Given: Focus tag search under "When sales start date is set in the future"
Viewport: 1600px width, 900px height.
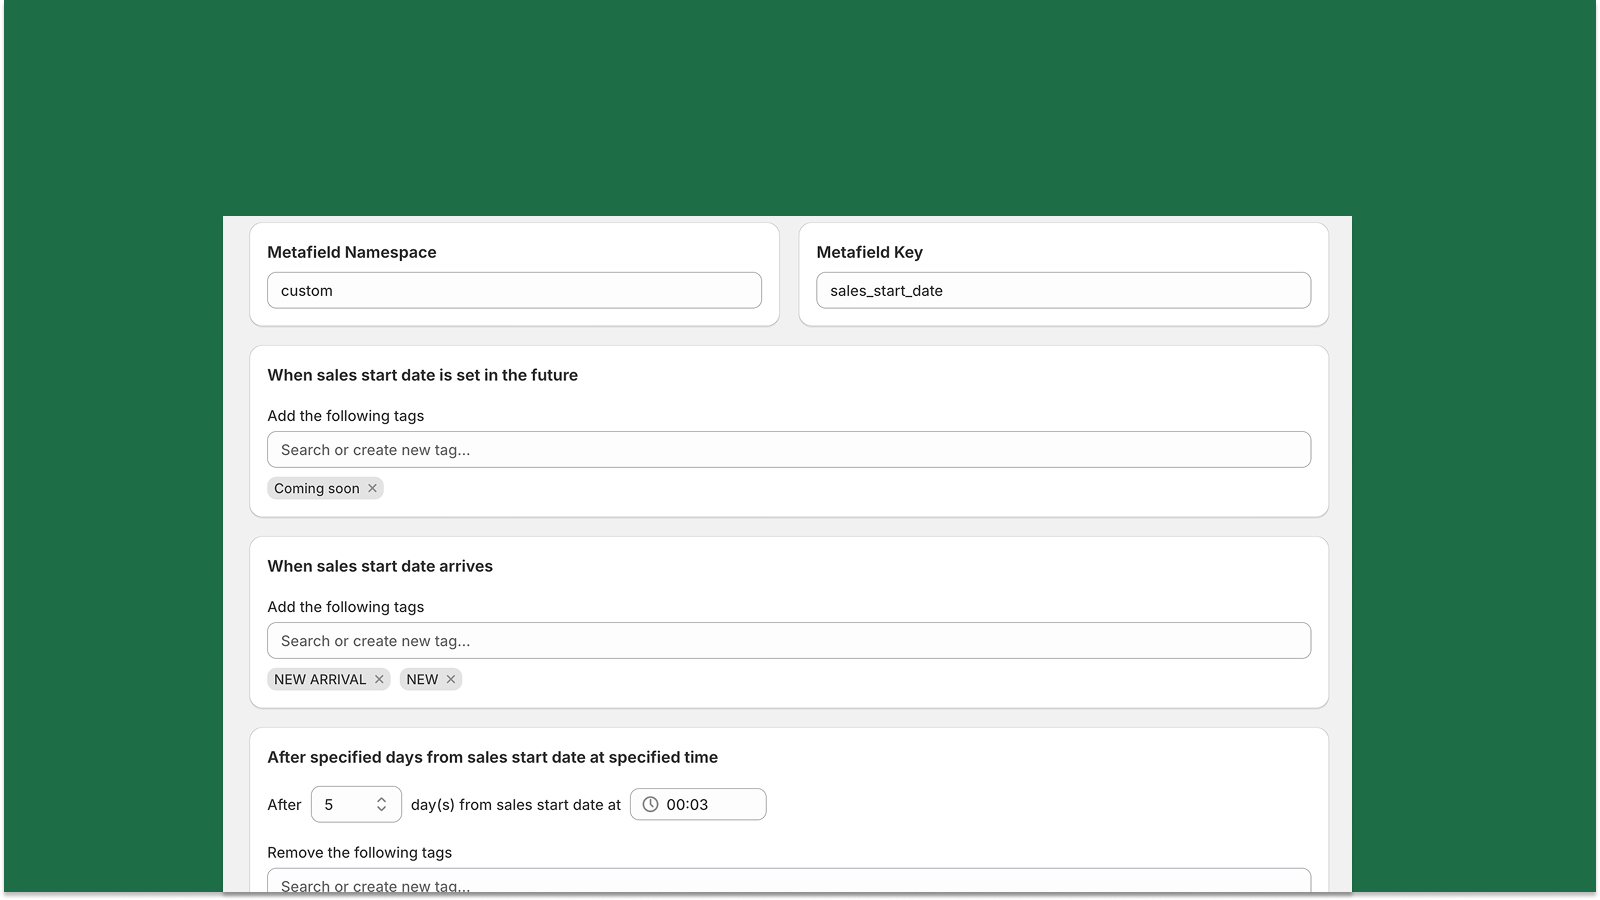Looking at the screenshot, I should pyautogui.click(x=788, y=449).
